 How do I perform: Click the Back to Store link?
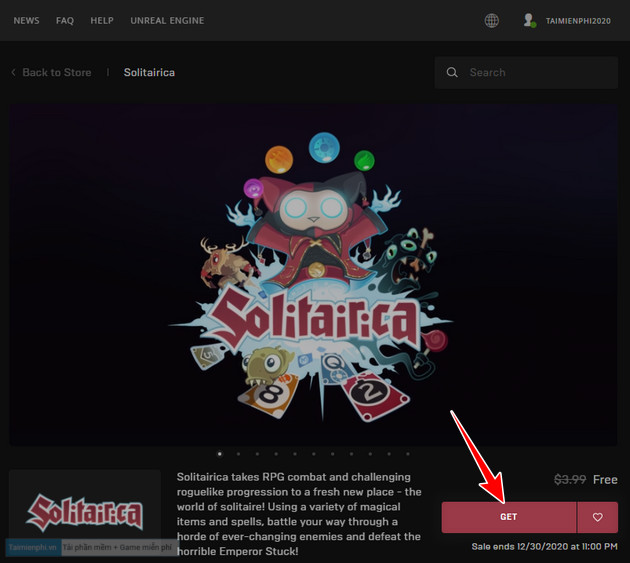57,73
